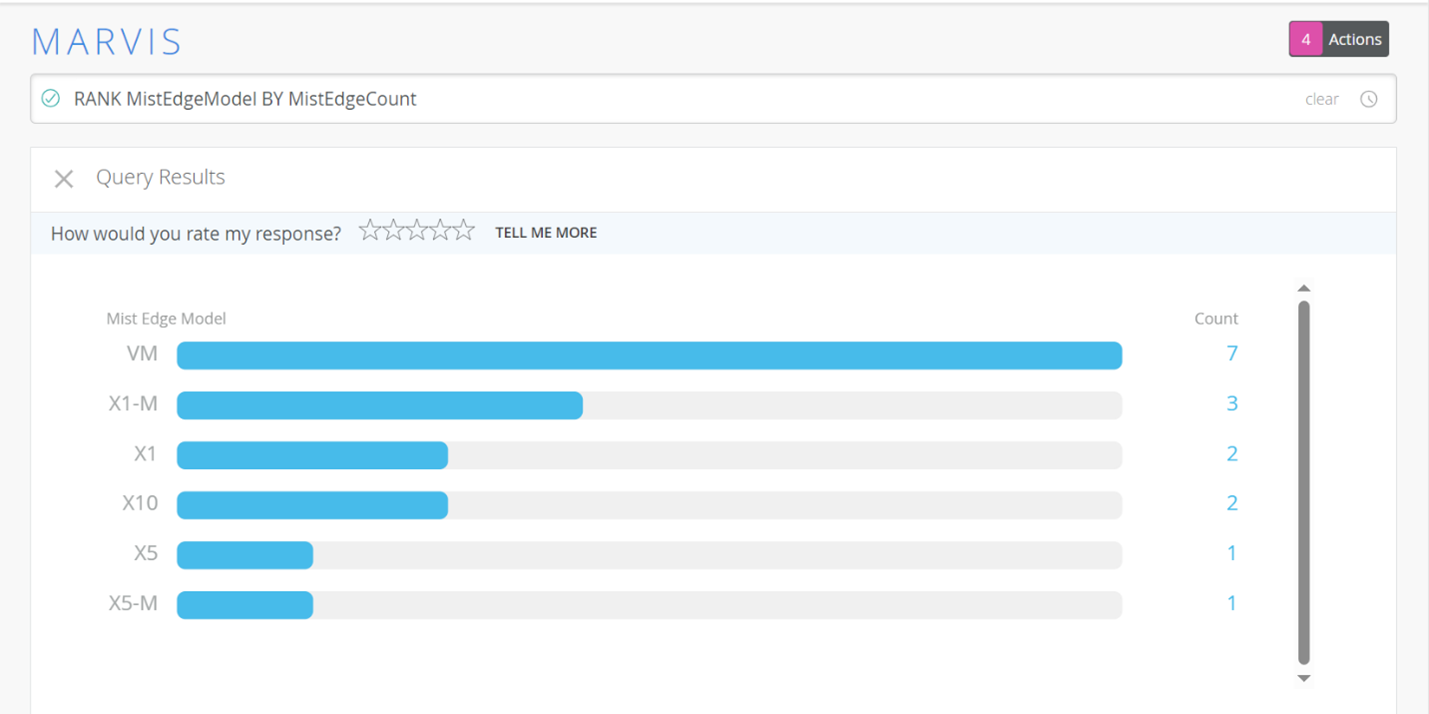Image resolution: width=1429 pixels, height=714 pixels.
Task: Click the count 7 for VM
Action: tap(1232, 353)
